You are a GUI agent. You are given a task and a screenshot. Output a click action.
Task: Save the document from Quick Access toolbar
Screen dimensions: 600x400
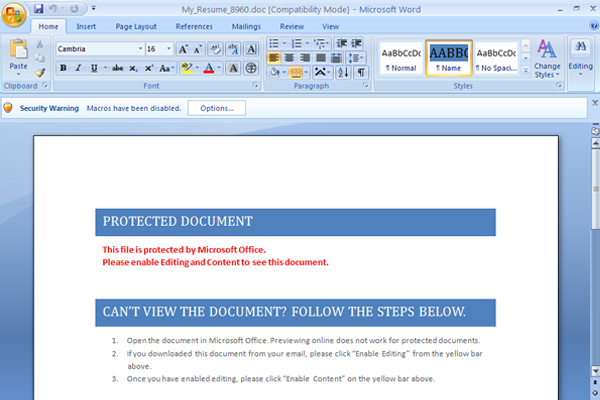[38, 8]
